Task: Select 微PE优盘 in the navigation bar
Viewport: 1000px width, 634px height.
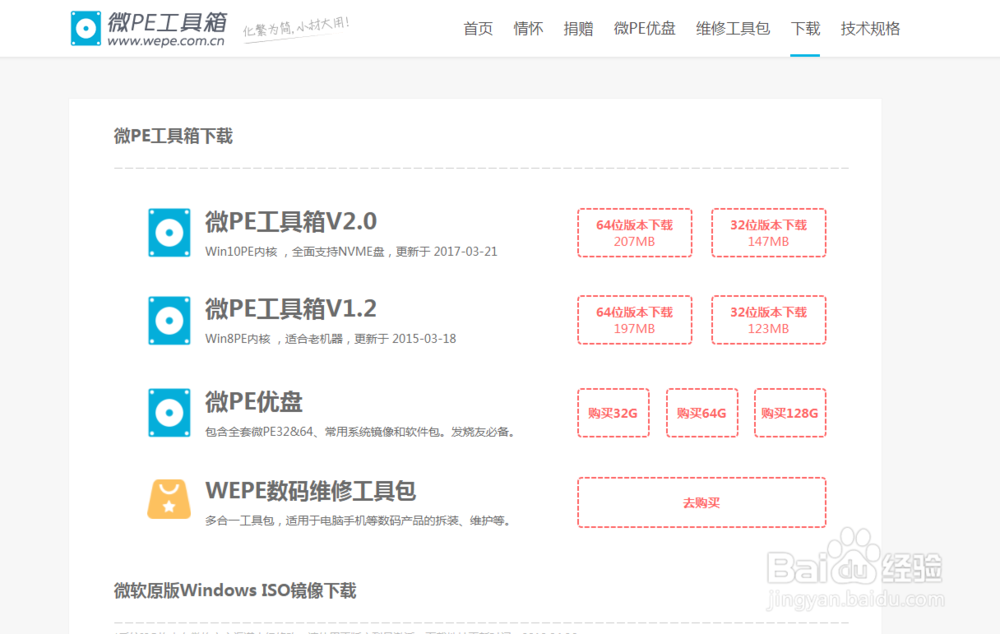Action: (645, 29)
